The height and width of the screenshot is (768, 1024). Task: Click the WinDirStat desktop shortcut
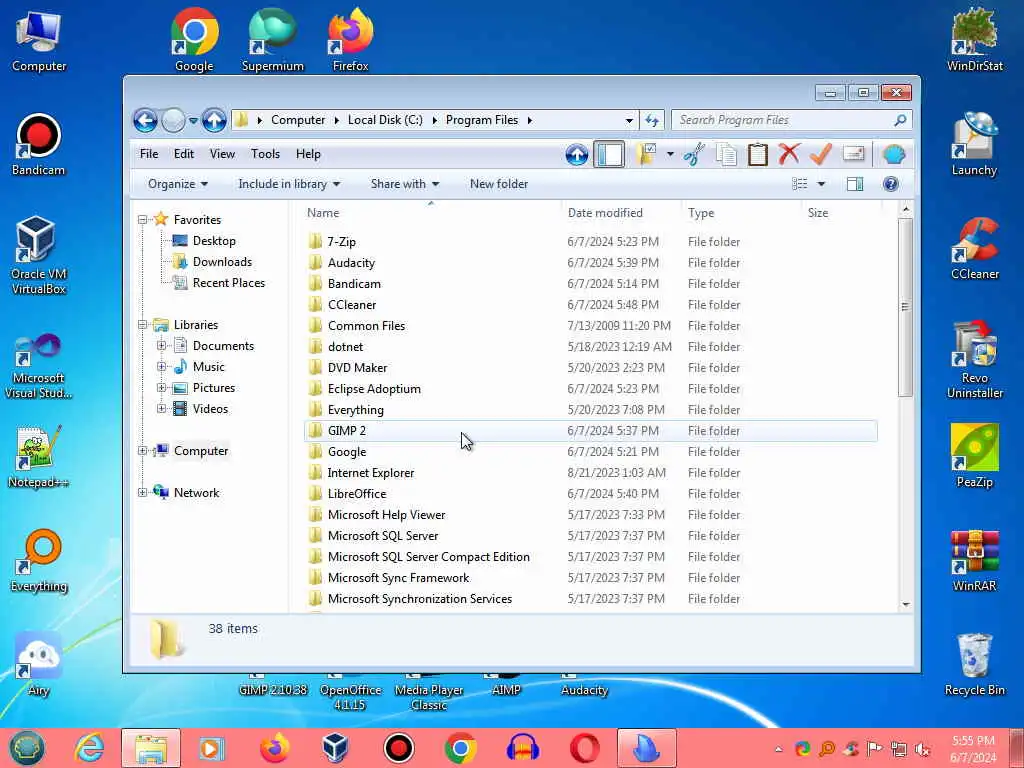pyautogui.click(x=974, y=39)
